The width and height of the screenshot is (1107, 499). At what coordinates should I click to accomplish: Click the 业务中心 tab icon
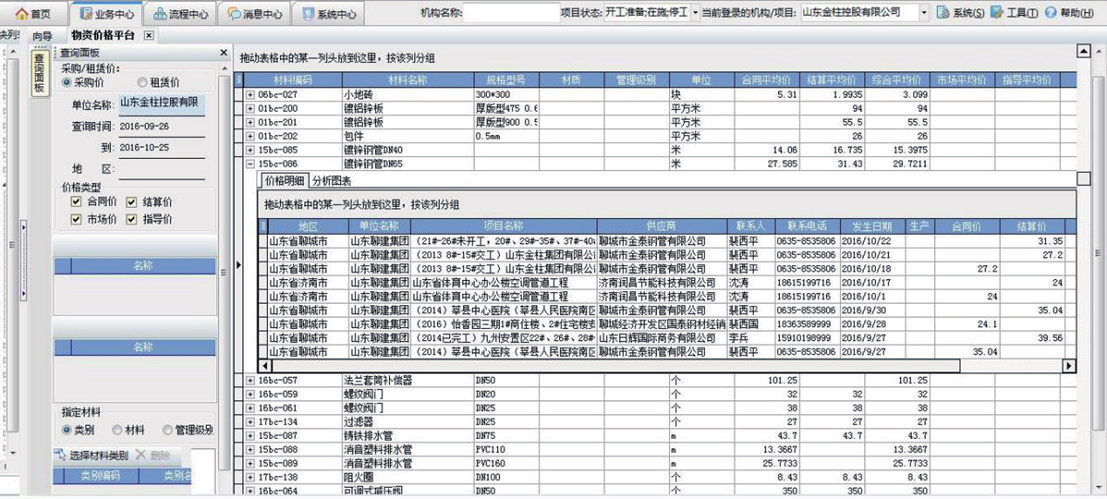tap(86, 14)
